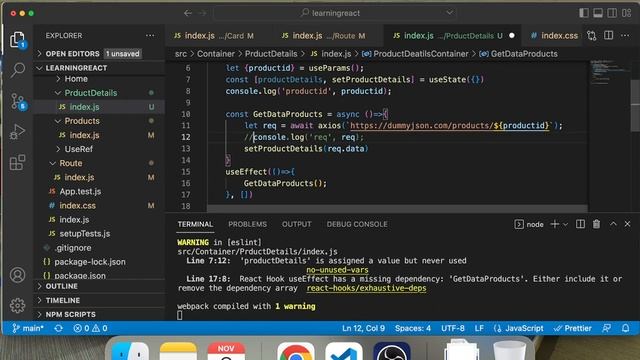Image resolution: width=640 pixels, height=360 pixels.
Task: Open the index.js Route editor tab
Action: click(x=323, y=36)
